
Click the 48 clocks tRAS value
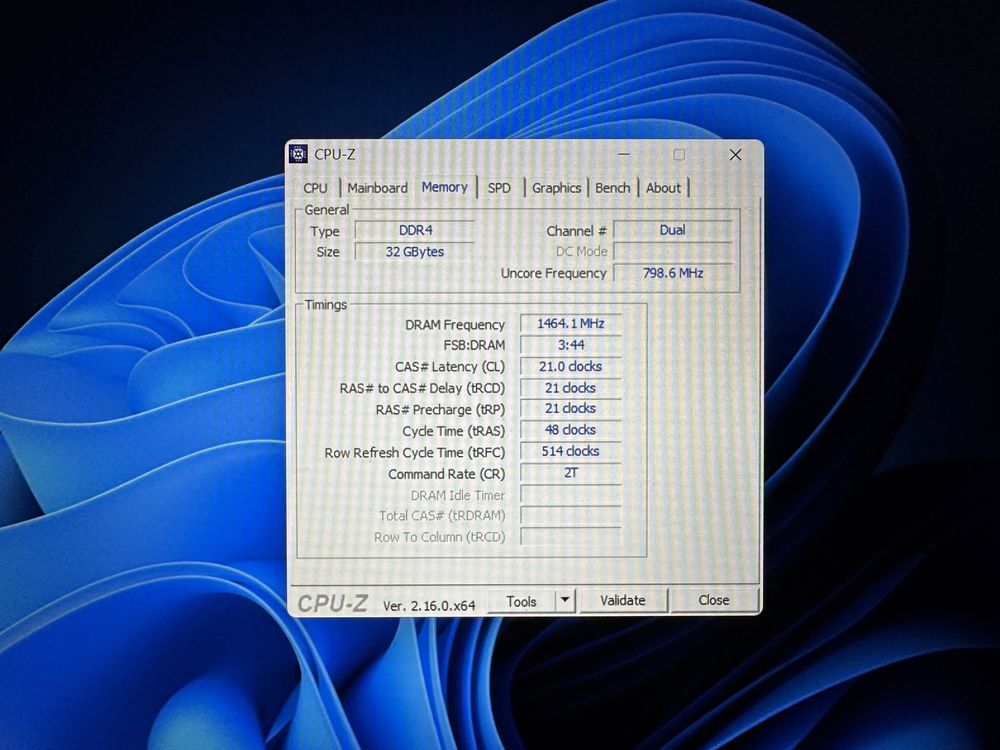coord(571,430)
